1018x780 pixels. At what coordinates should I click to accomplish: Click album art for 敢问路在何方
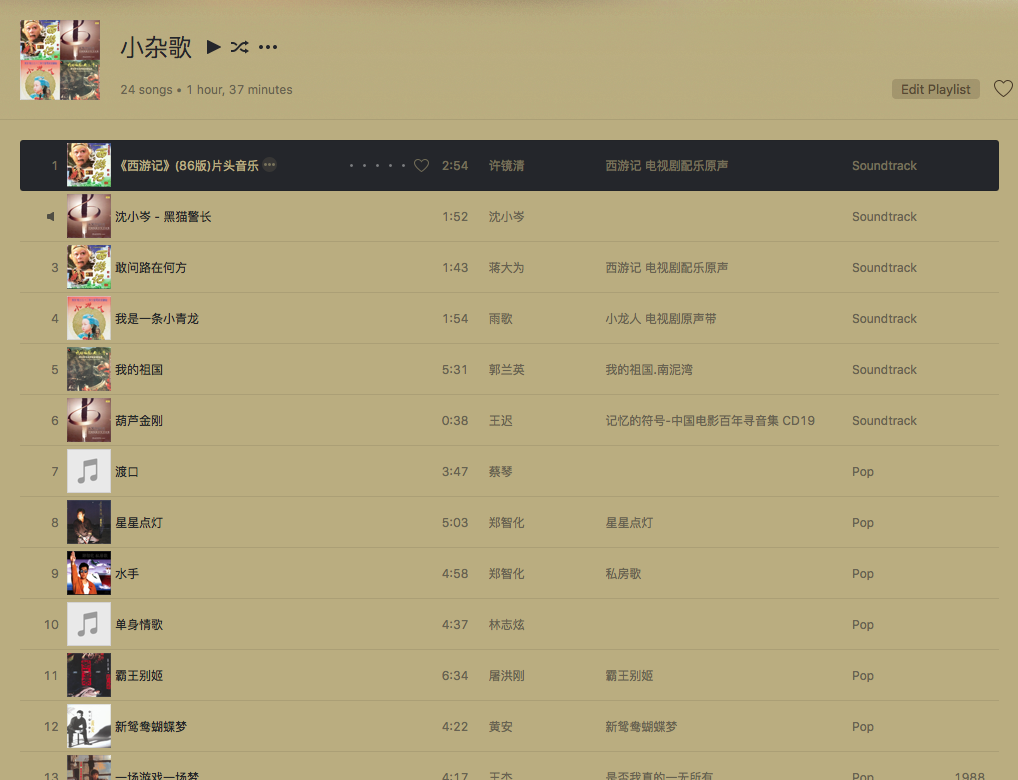tap(89, 268)
